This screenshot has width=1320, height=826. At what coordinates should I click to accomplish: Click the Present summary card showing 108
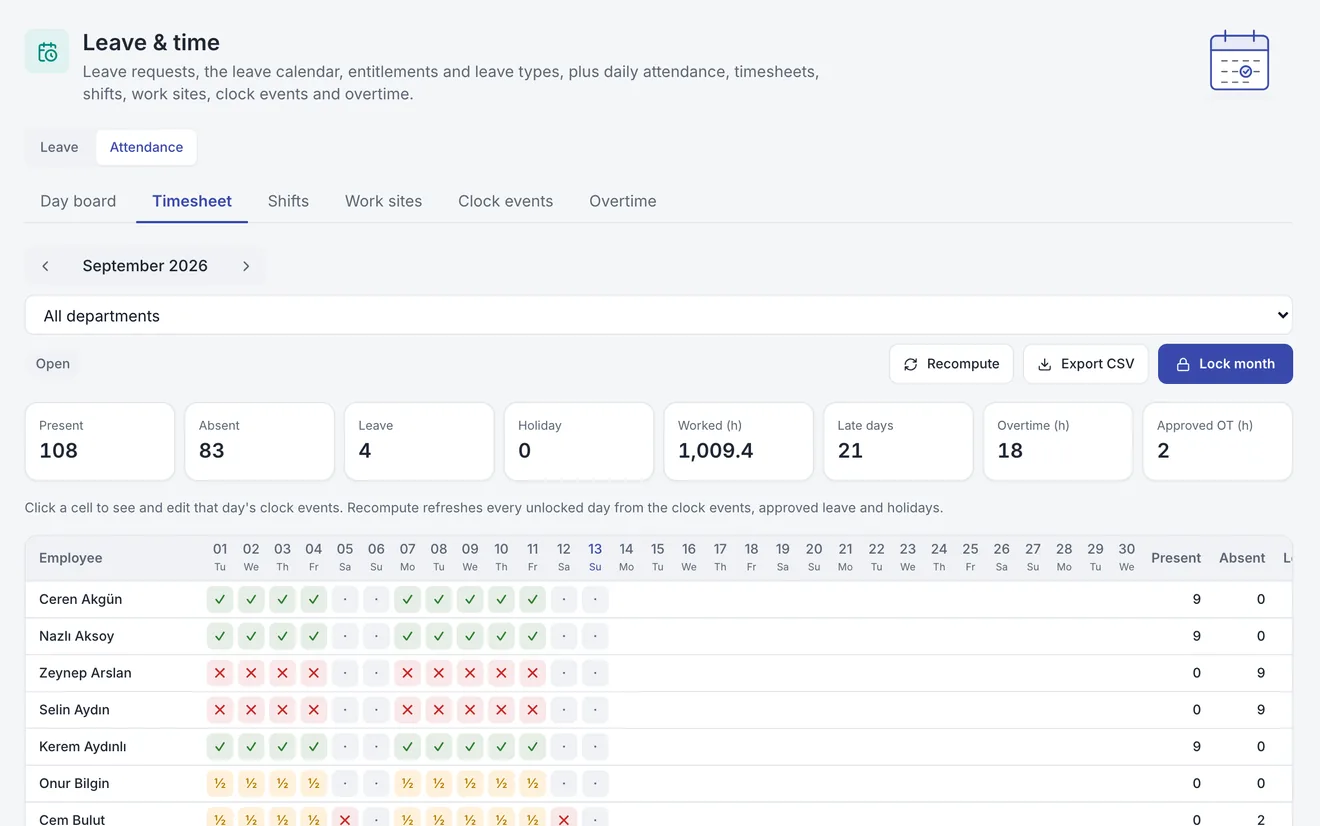coord(100,441)
